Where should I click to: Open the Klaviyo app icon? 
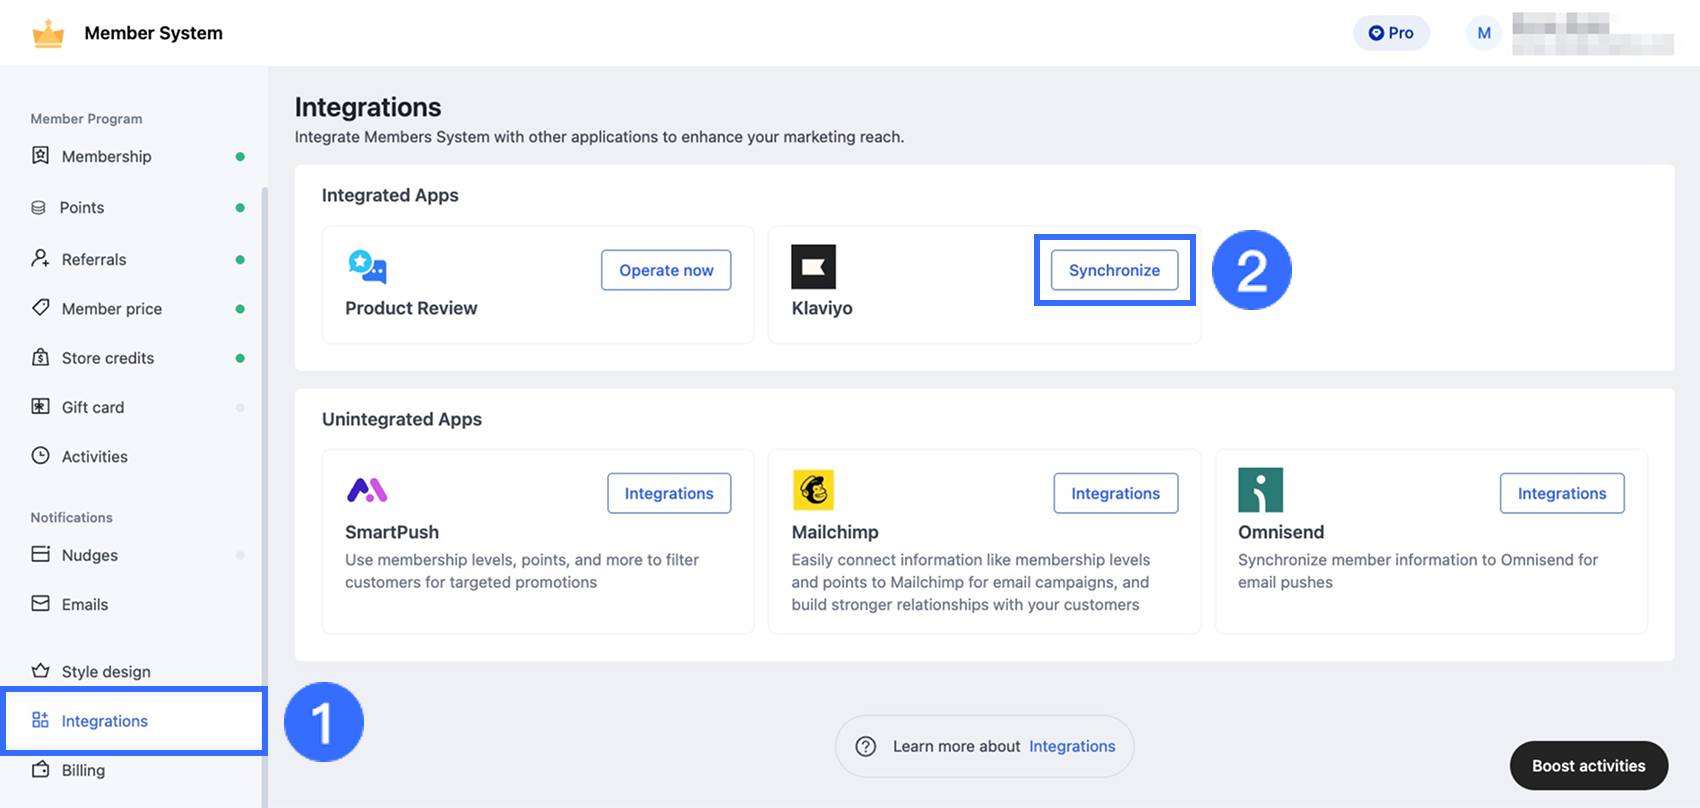[813, 267]
